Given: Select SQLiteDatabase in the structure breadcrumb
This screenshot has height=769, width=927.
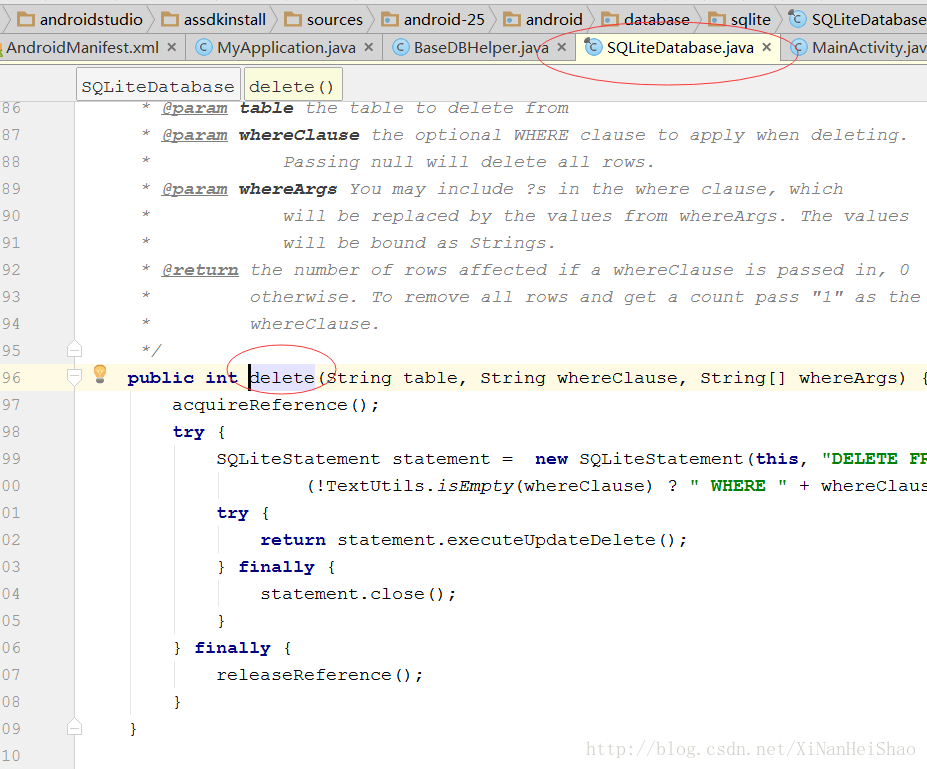Looking at the screenshot, I should point(158,87).
